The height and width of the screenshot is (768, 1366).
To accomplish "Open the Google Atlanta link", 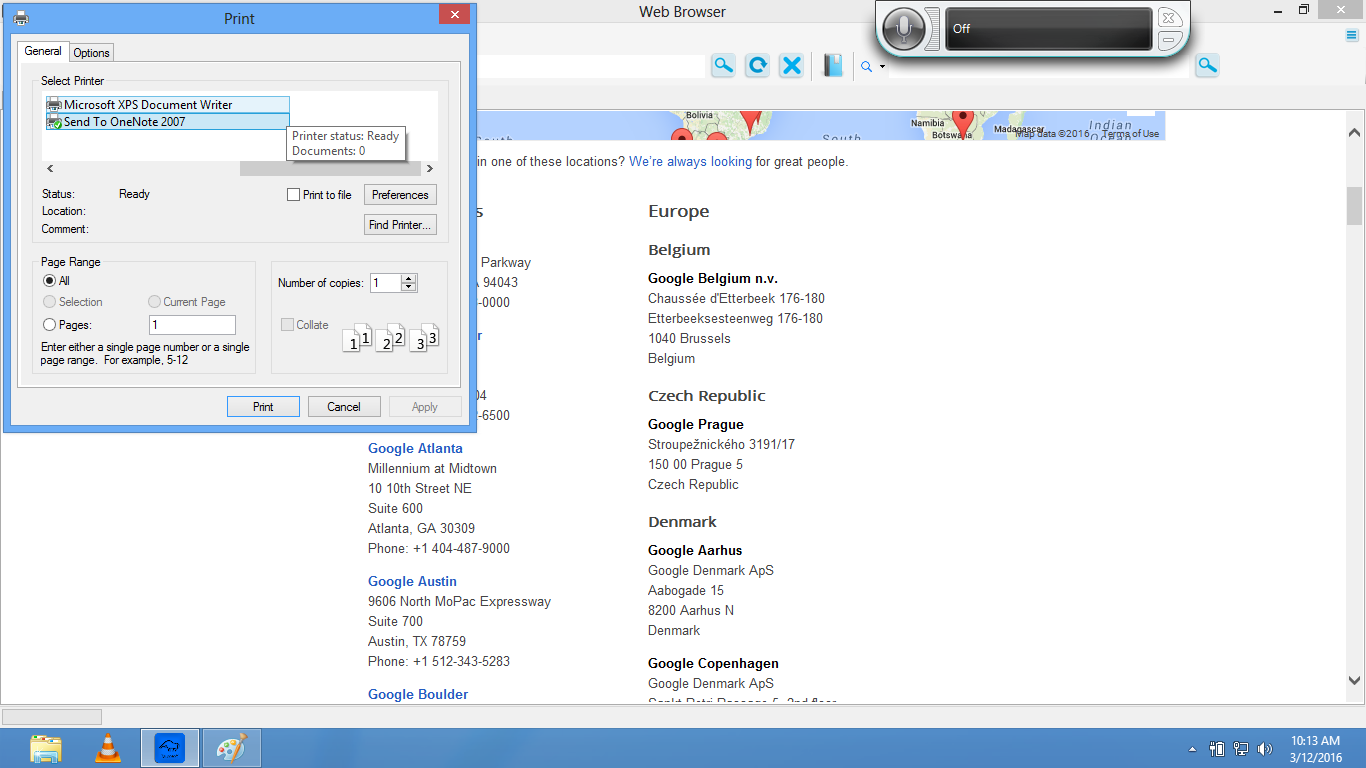I will click(x=415, y=448).
